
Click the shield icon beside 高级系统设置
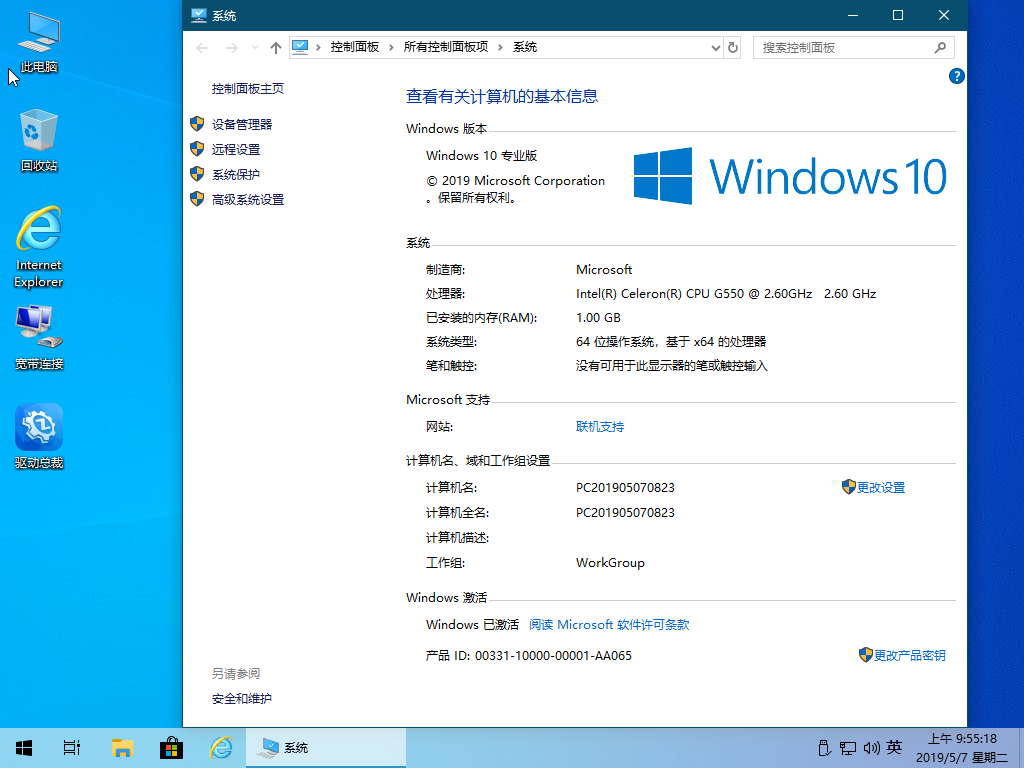tap(197, 199)
